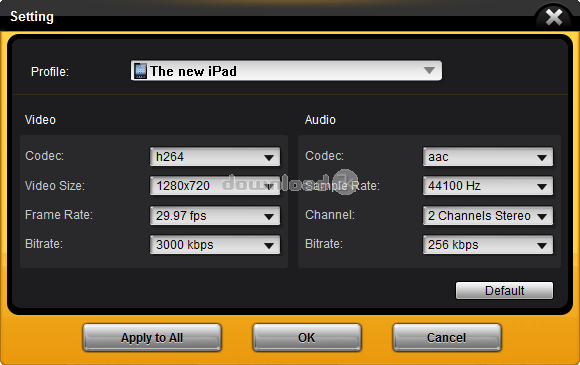Open the video Codec h264 dropdown
Image resolution: width=580 pixels, height=365 pixels.
pos(215,157)
